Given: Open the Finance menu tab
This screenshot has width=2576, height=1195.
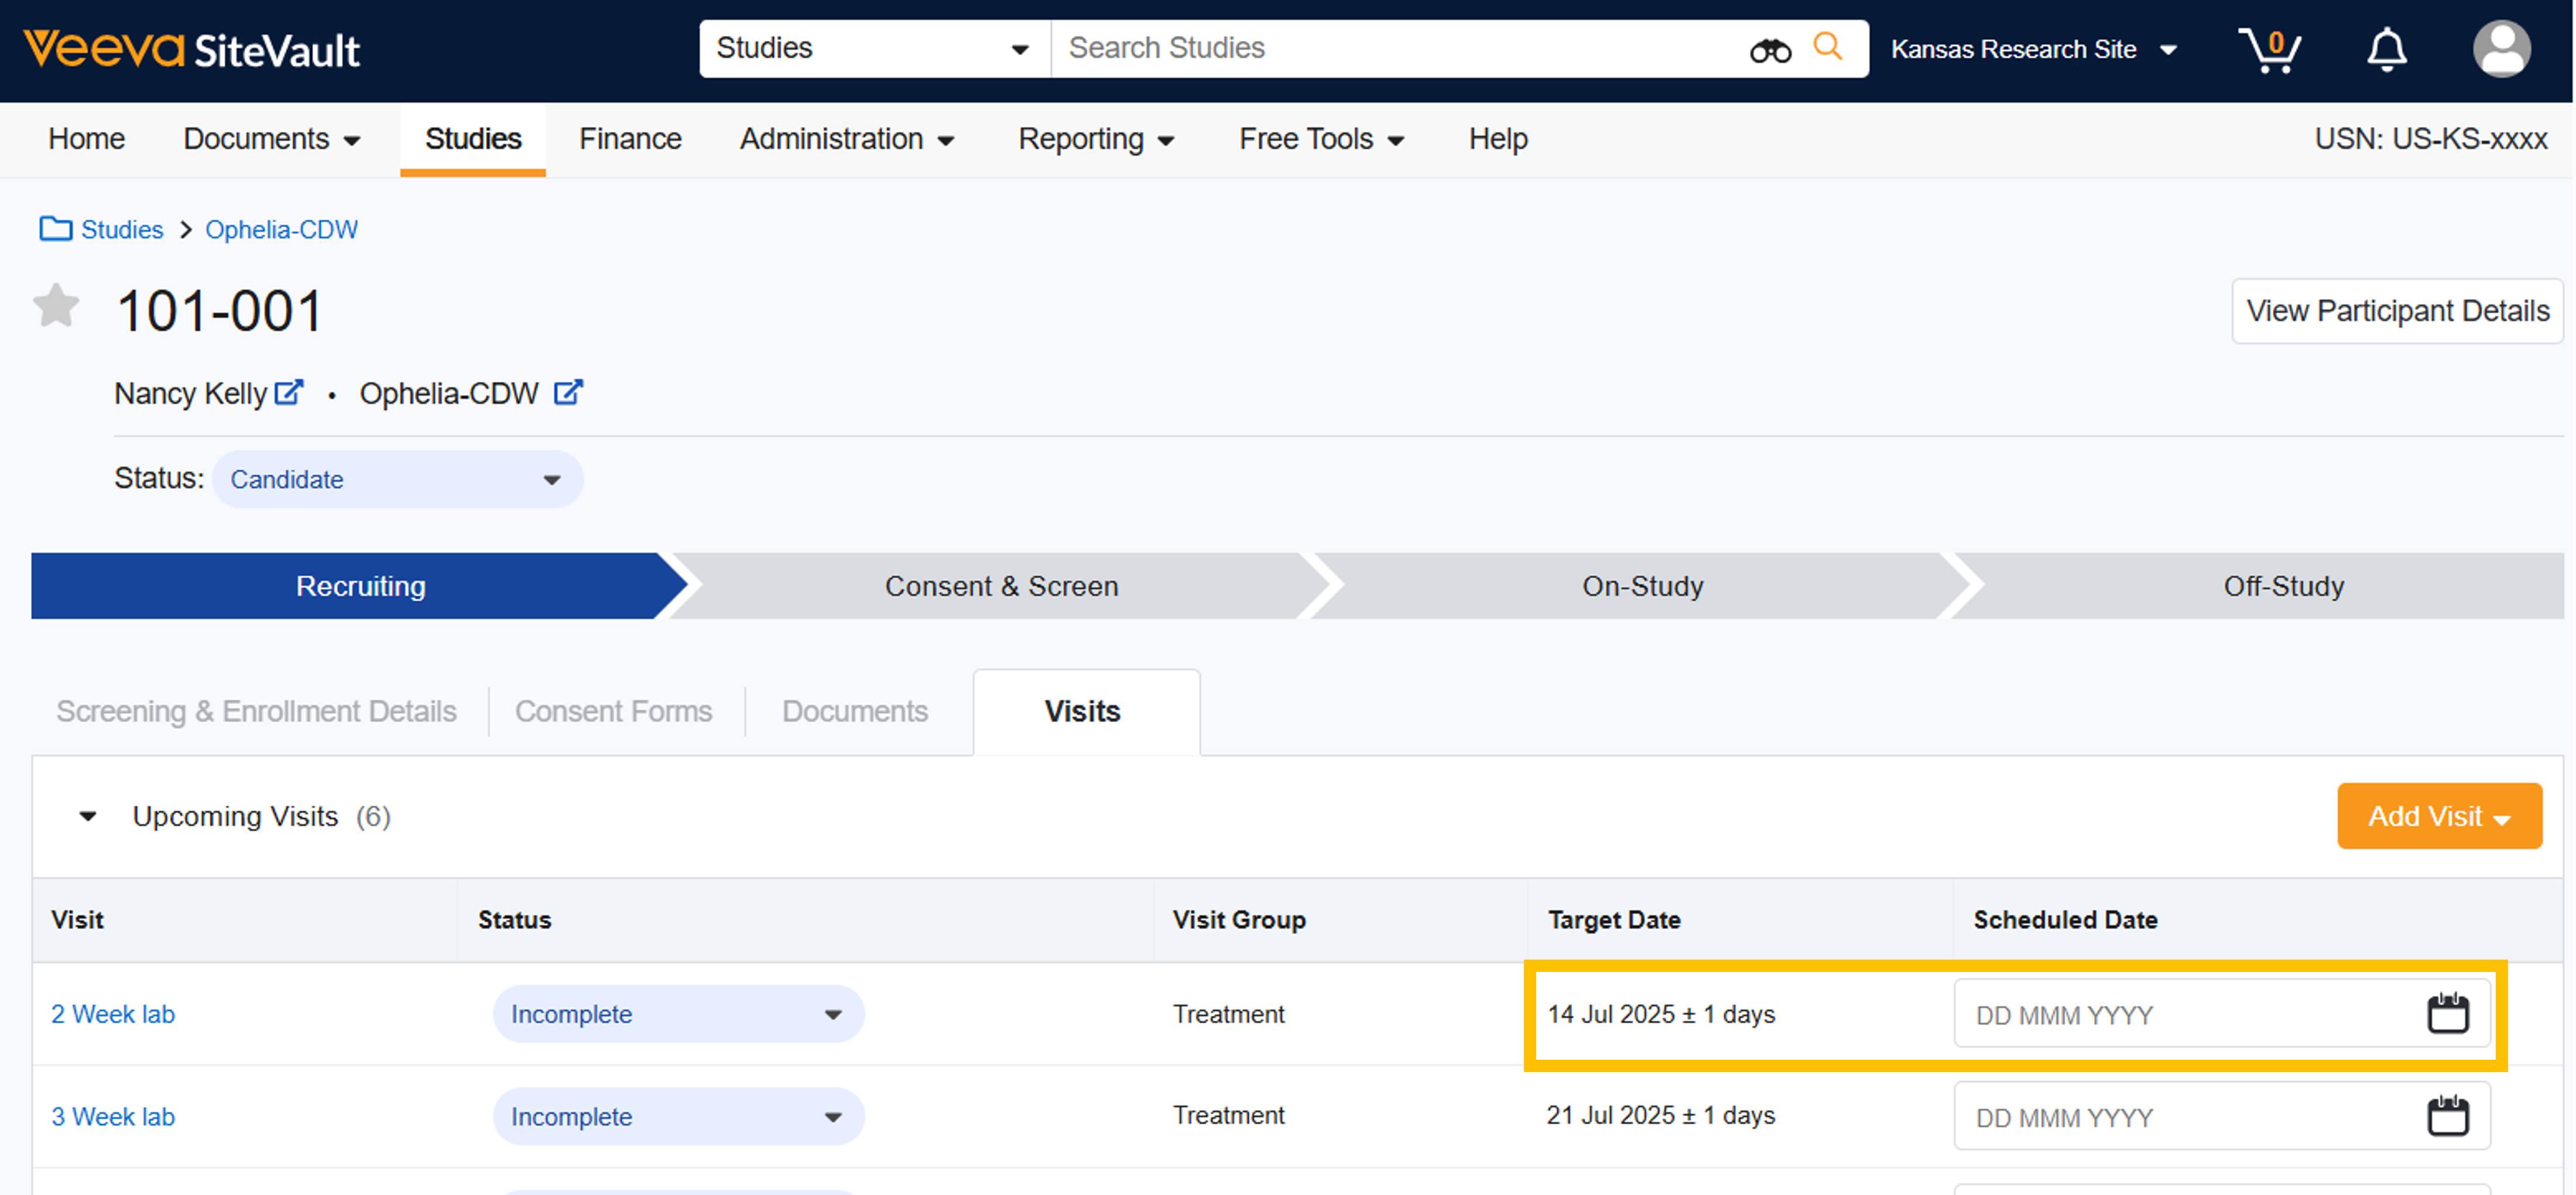Looking at the screenshot, I should pyautogui.click(x=630, y=139).
